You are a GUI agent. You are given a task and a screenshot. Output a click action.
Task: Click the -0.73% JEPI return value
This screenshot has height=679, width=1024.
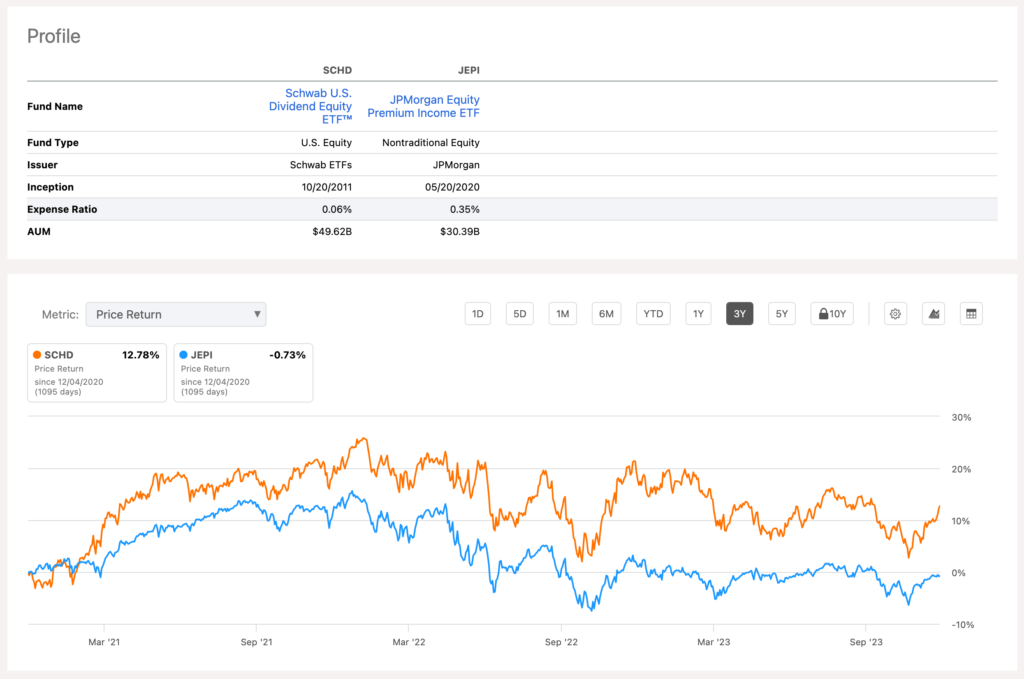[x=287, y=355]
